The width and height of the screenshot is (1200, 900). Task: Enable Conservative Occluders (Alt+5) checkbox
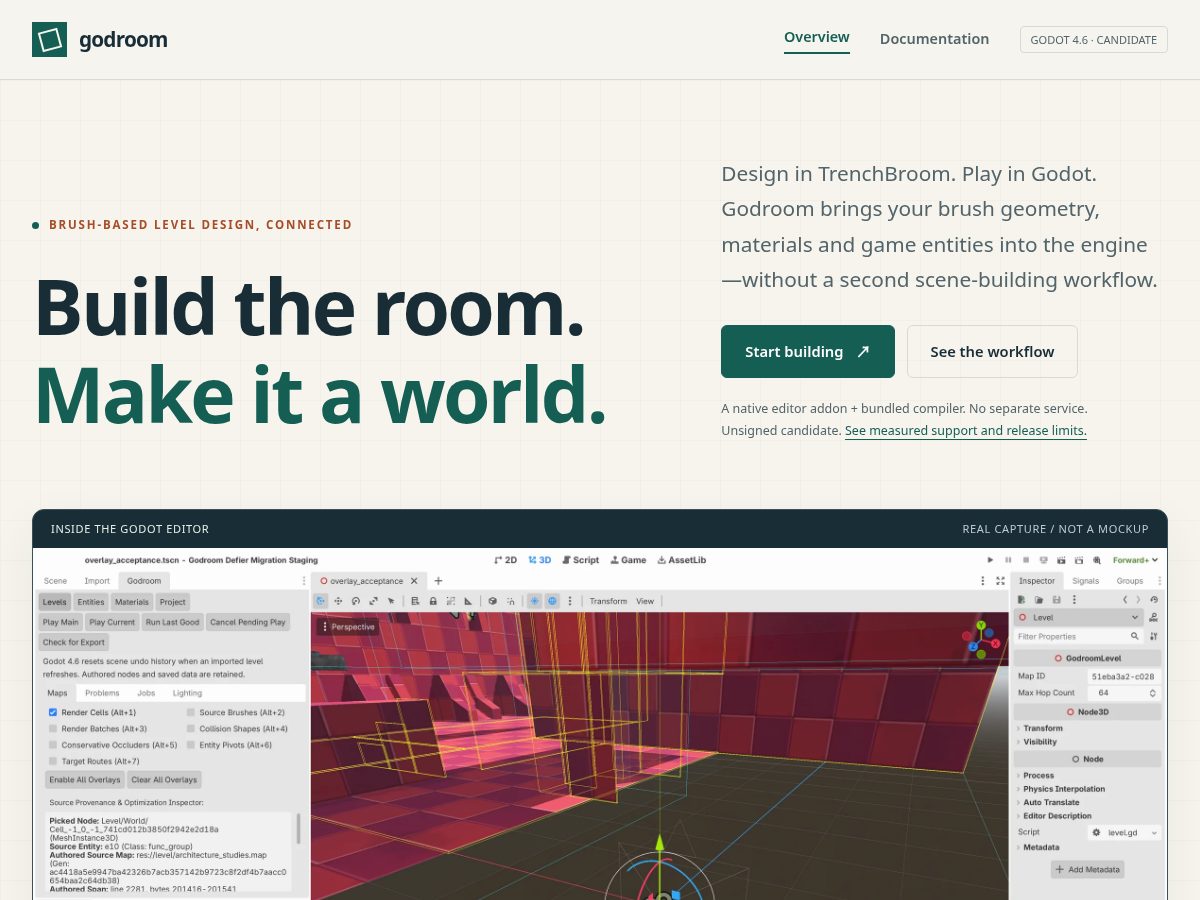(53, 745)
